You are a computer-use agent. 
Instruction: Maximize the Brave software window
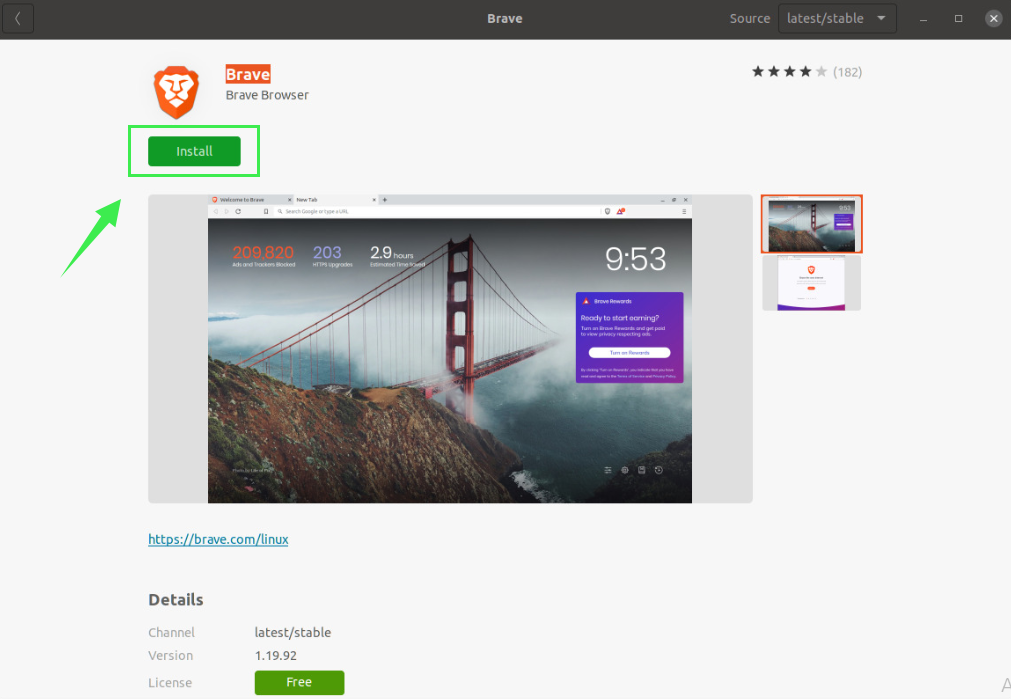pyautogui.click(x=959, y=19)
